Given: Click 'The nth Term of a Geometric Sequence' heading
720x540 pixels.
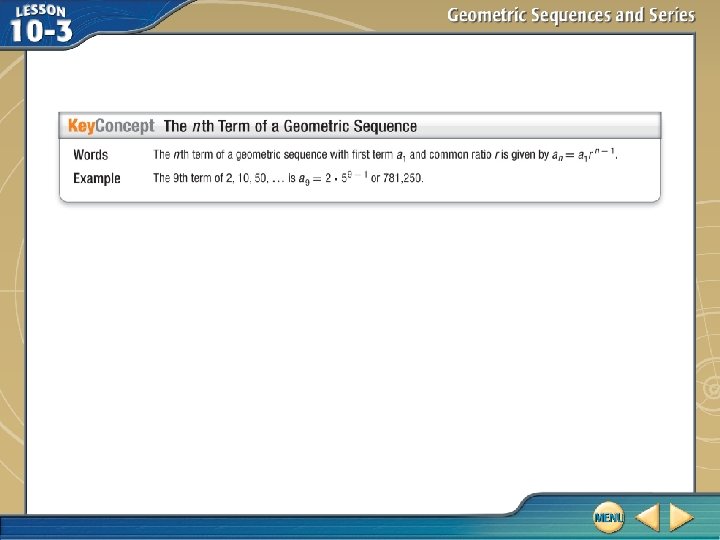Looking at the screenshot, I should click(x=290, y=126).
